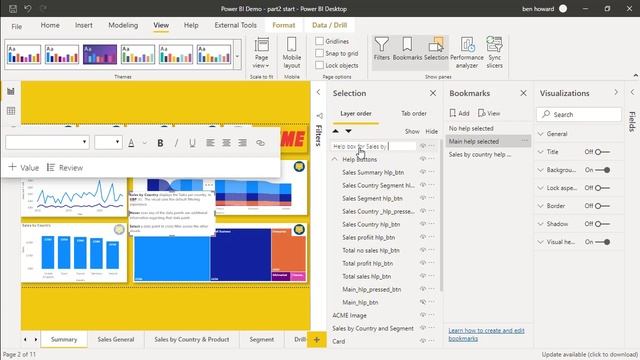
Task: Open the File menu
Action: point(16,26)
